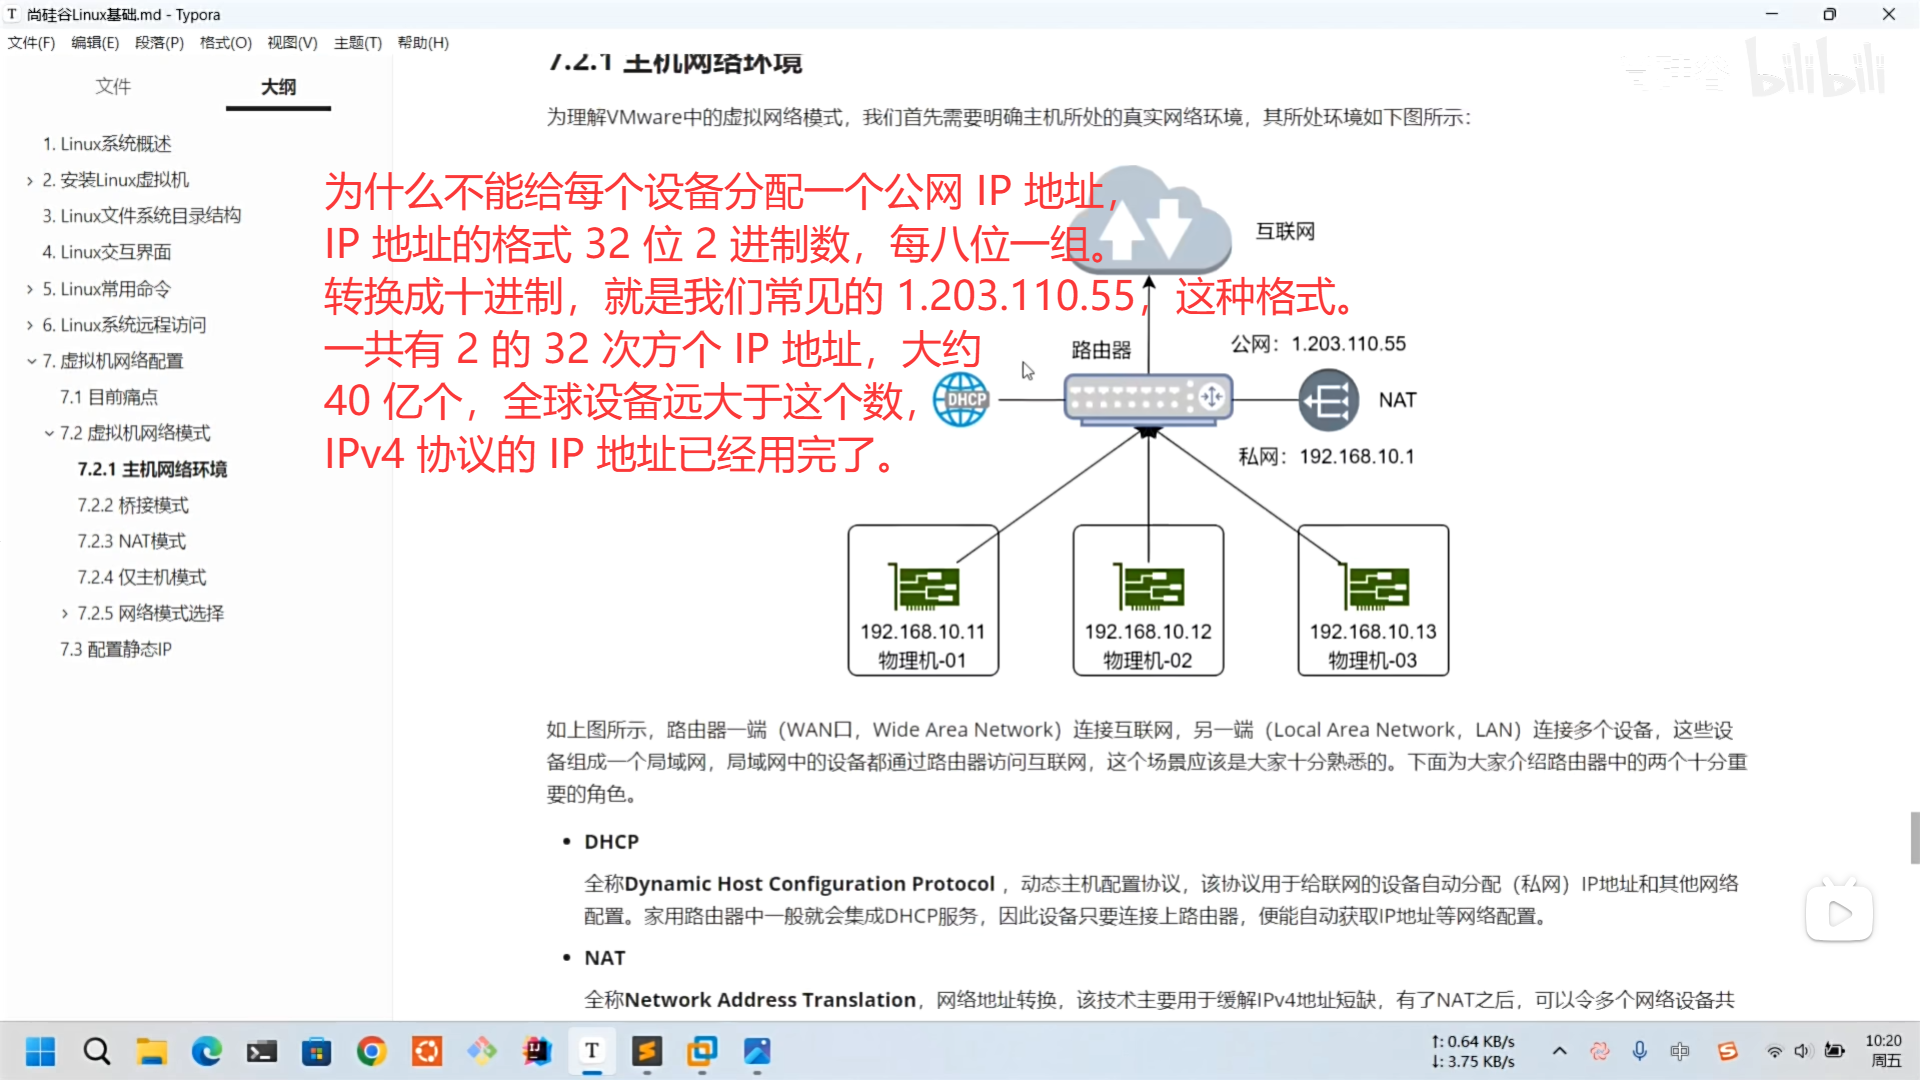Show hidden system tray icons chevron

point(1559,1051)
